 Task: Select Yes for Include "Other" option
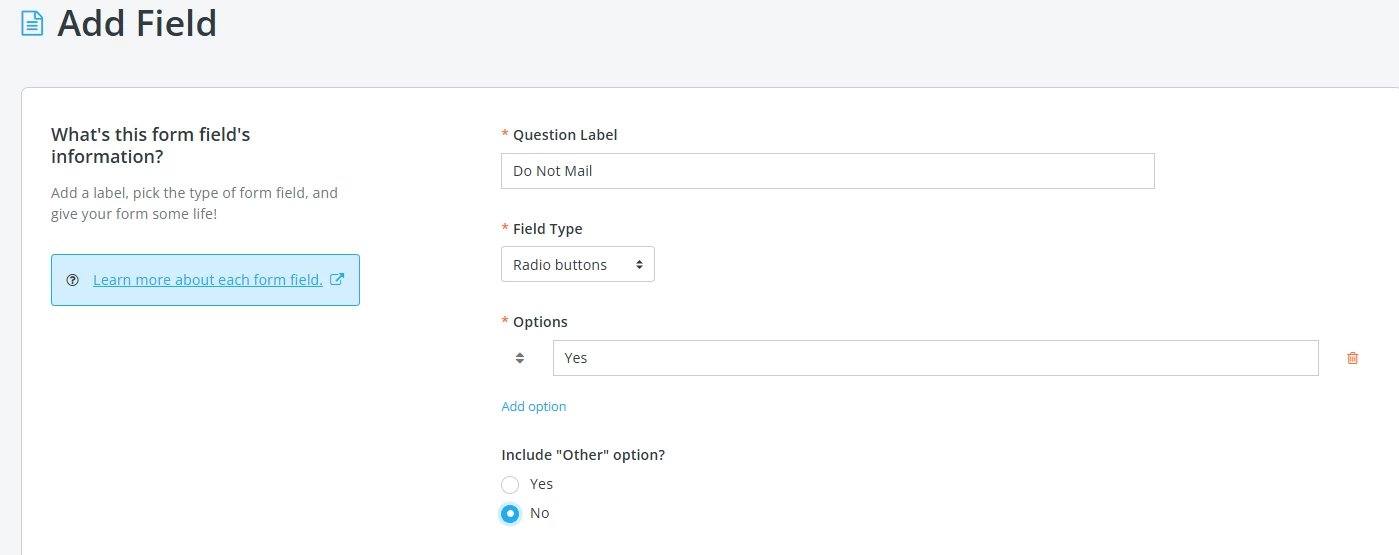coord(510,485)
